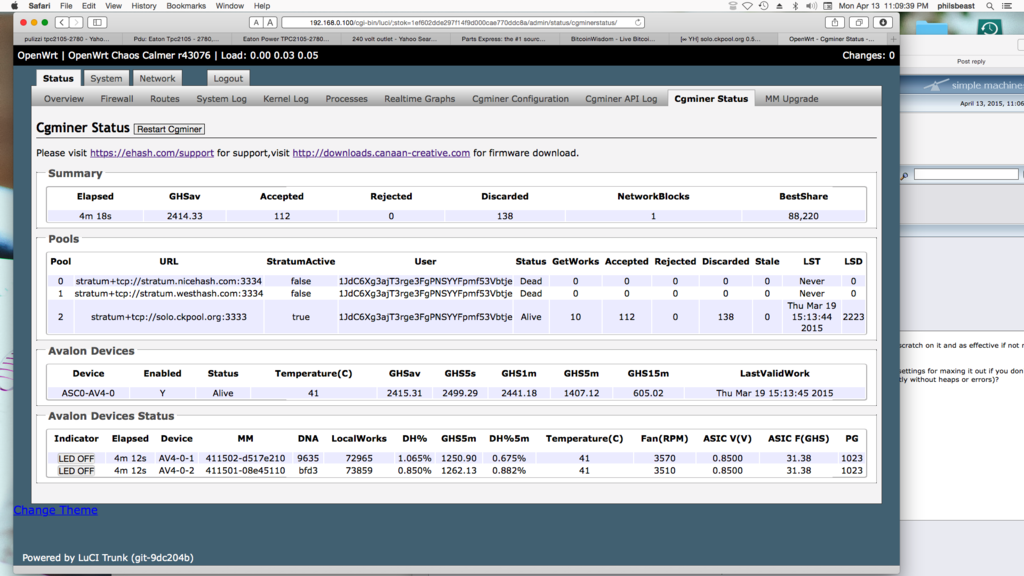Open the Edit menu

click(x=88, y=6)
